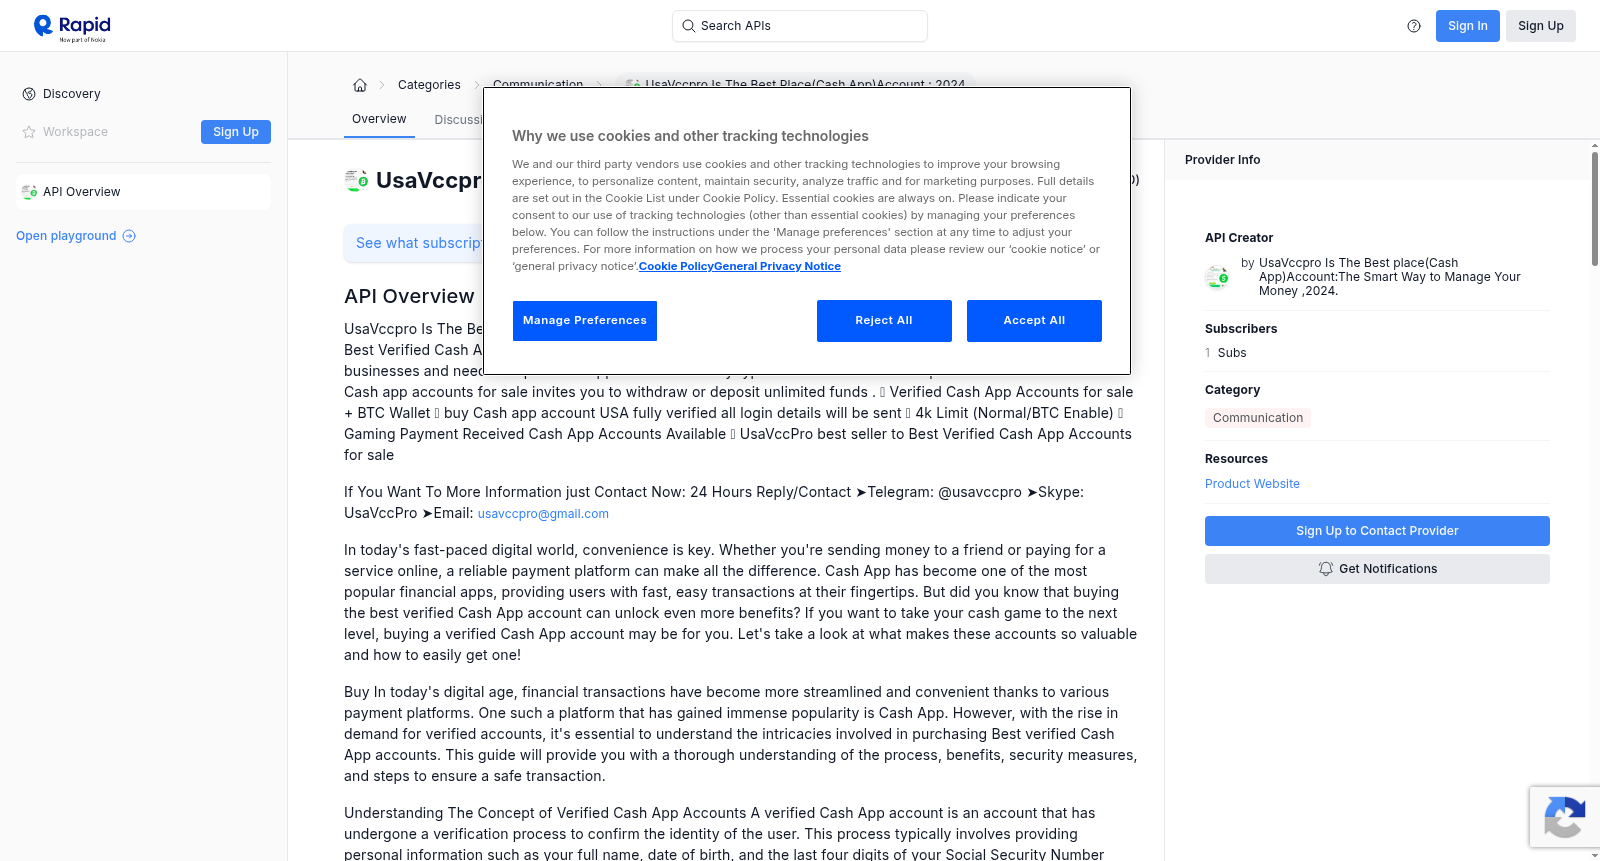
Task: Click the API logo beside UsaVccpro title
Action: click(356, 180)
